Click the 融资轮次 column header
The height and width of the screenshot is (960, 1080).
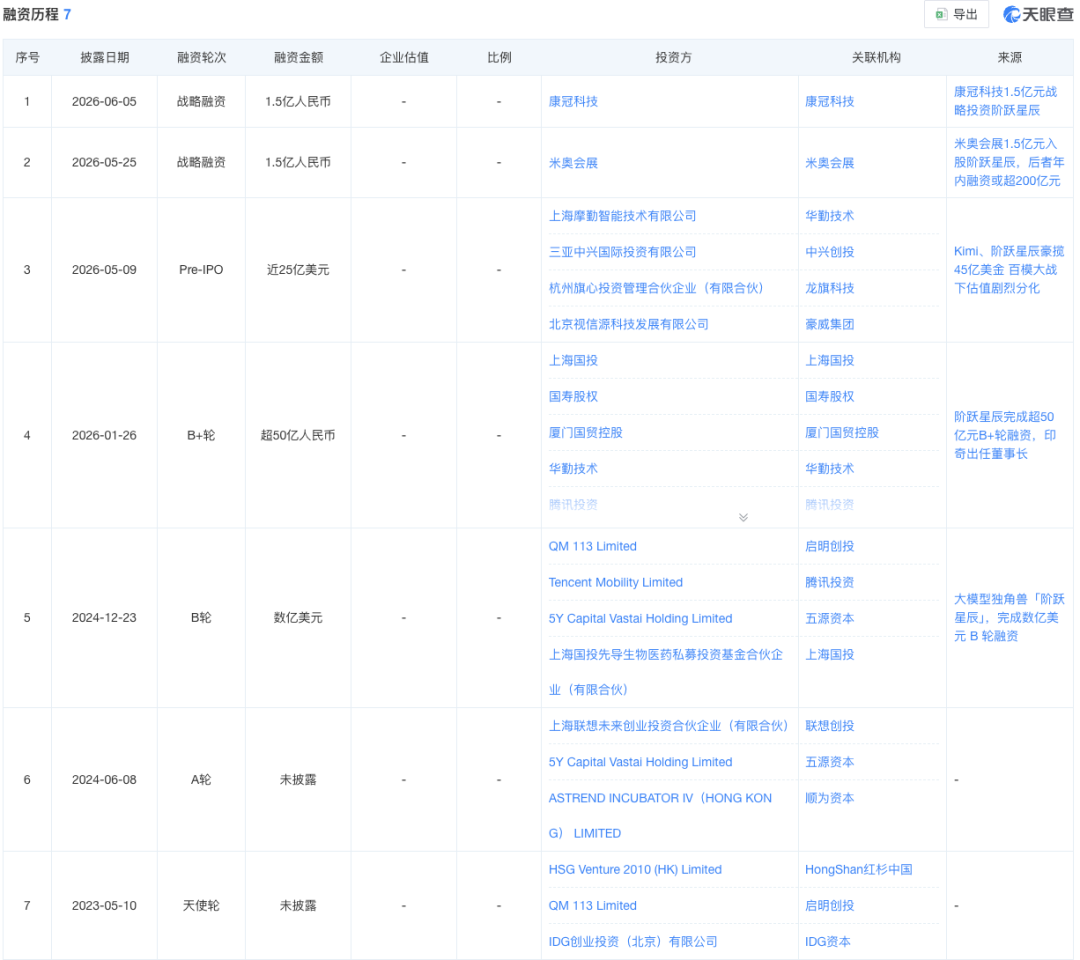pyautogui.click(x=201, y=57)
